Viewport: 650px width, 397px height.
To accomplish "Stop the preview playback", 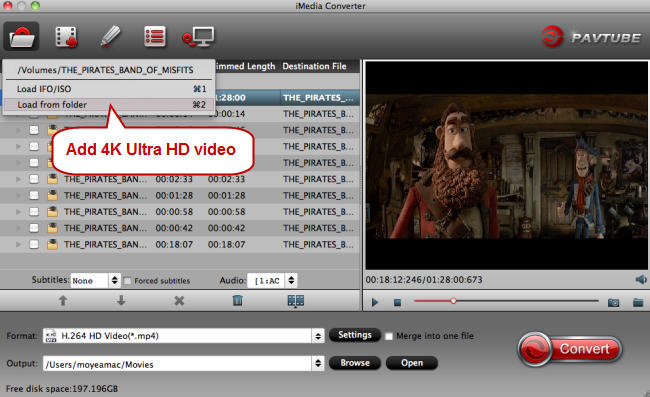I will click(x=397, y=303).
